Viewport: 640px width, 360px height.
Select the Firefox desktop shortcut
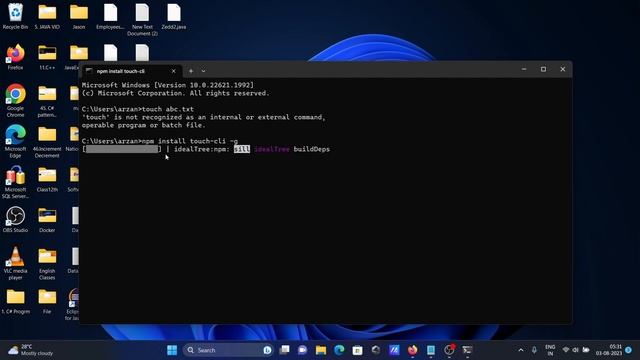pos(16,57)
